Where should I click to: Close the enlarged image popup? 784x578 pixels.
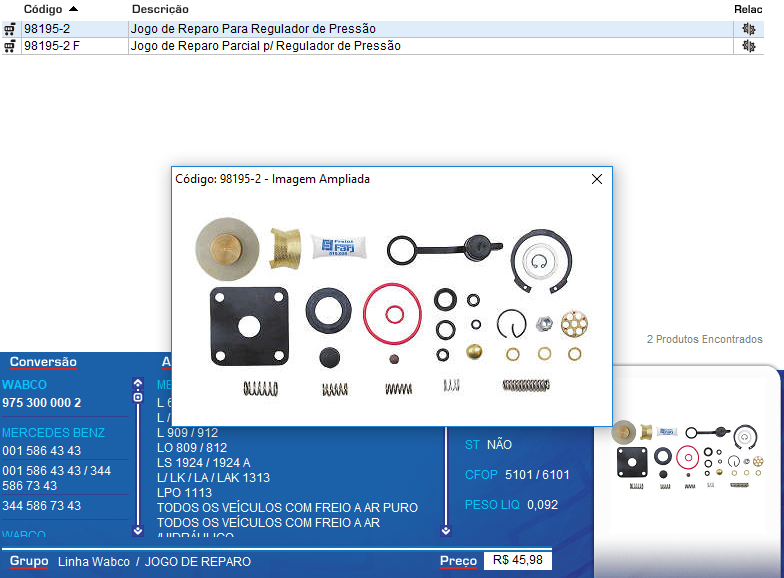(597, 179)
